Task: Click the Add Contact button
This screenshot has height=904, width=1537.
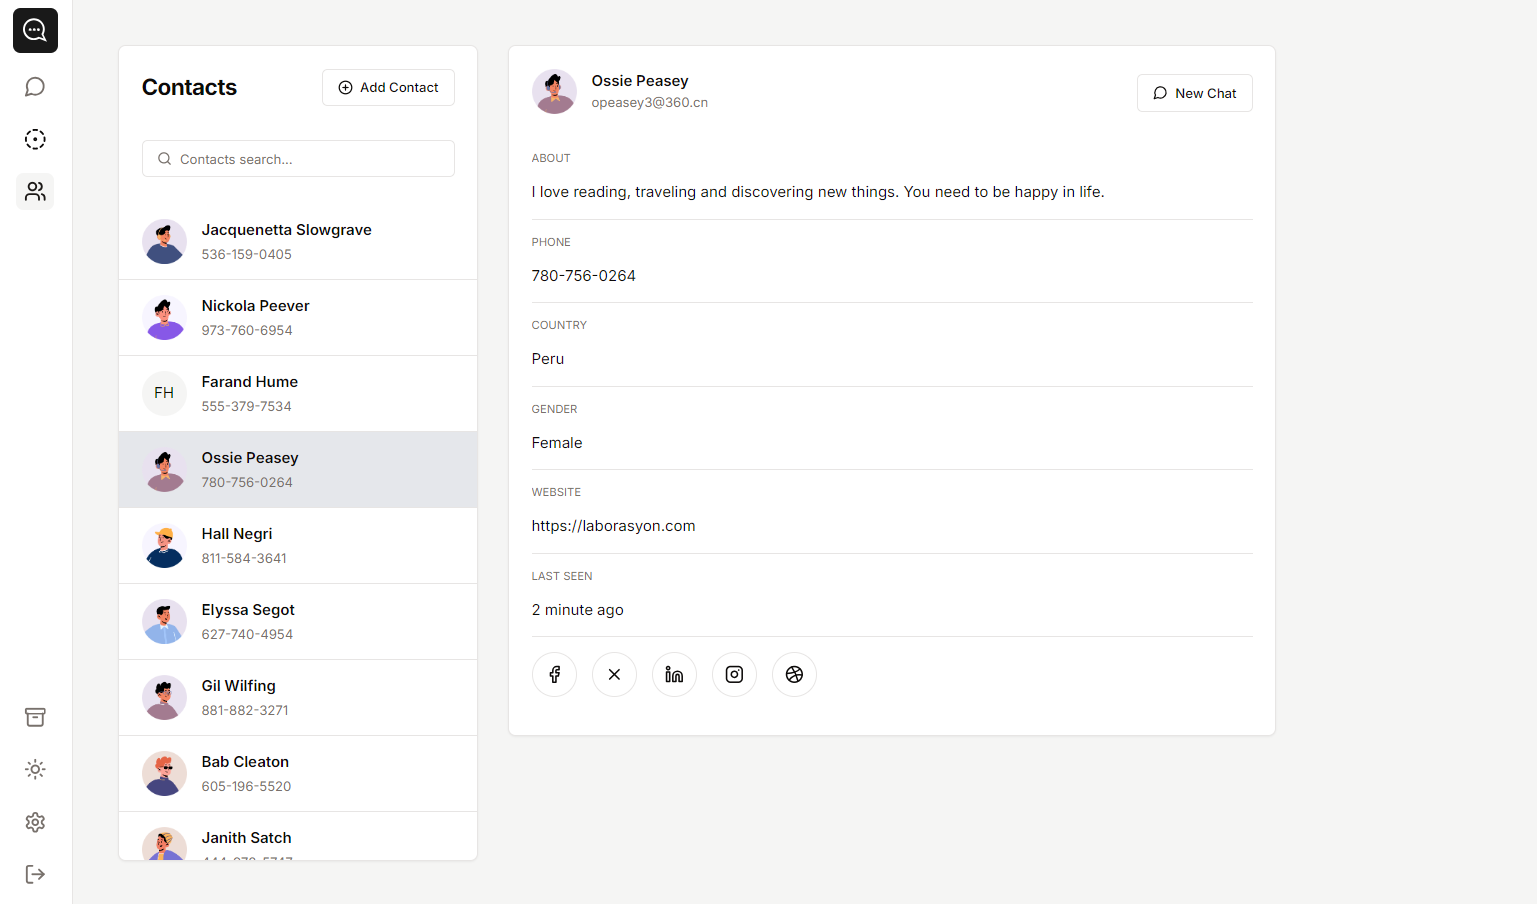Action: coord(388,88)
